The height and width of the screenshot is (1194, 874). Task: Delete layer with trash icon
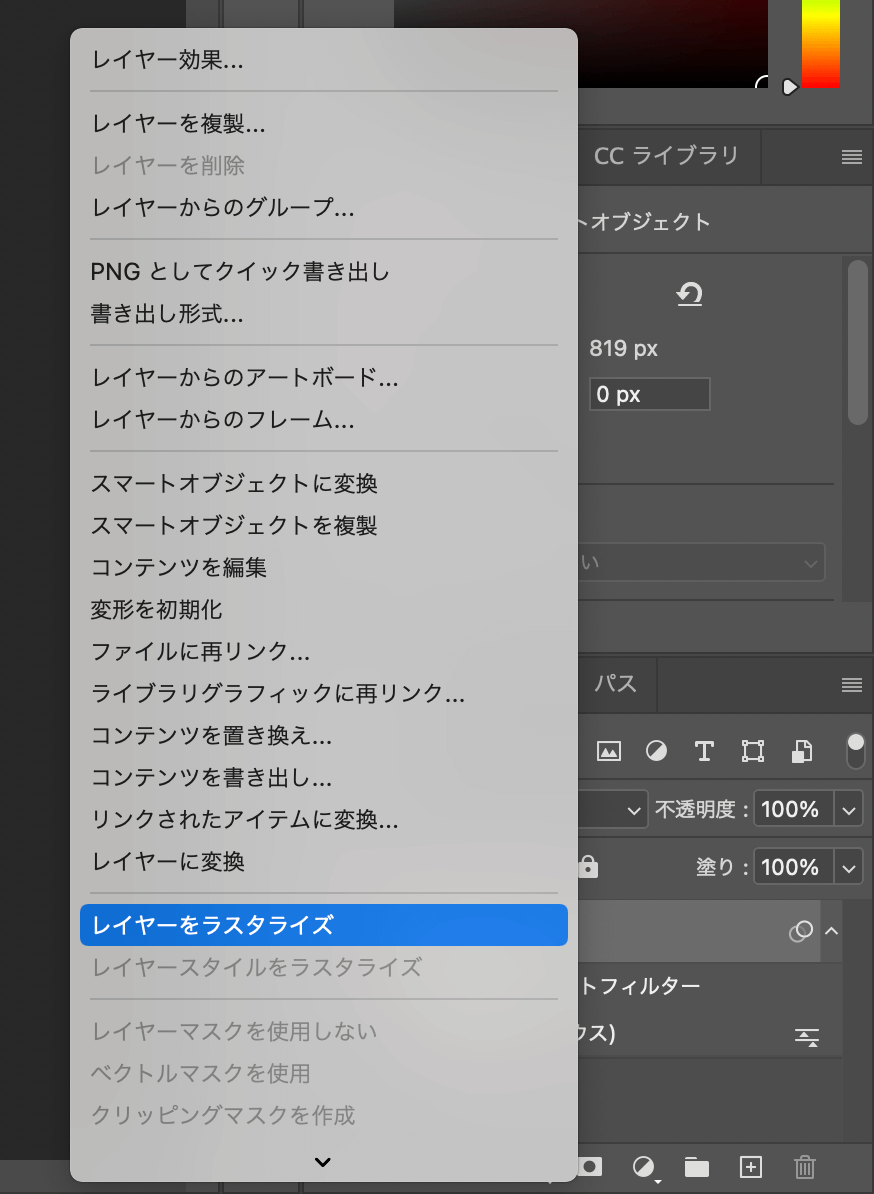805,1167
